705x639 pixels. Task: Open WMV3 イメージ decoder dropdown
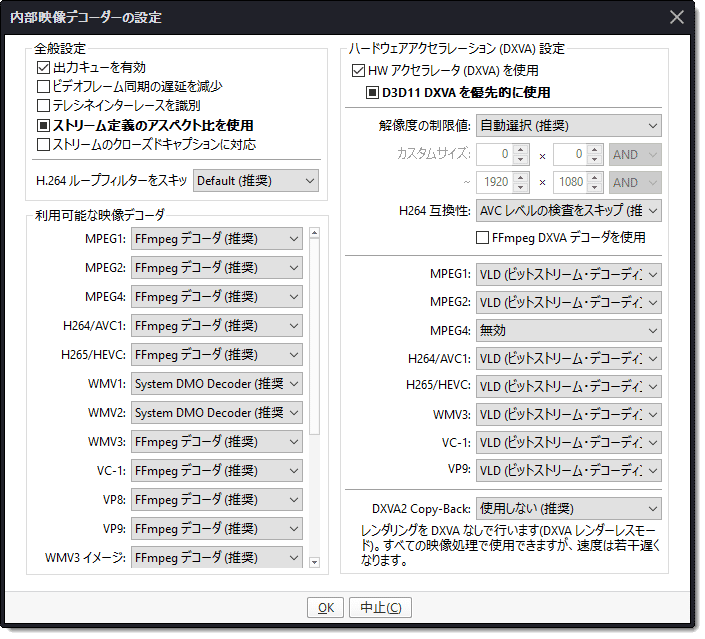tap(217, 557)
